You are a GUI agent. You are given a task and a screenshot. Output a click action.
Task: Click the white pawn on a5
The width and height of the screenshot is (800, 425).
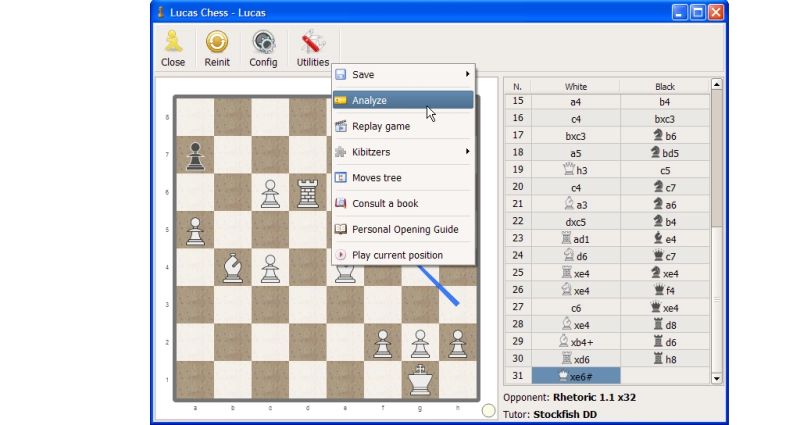click(195, 231)
